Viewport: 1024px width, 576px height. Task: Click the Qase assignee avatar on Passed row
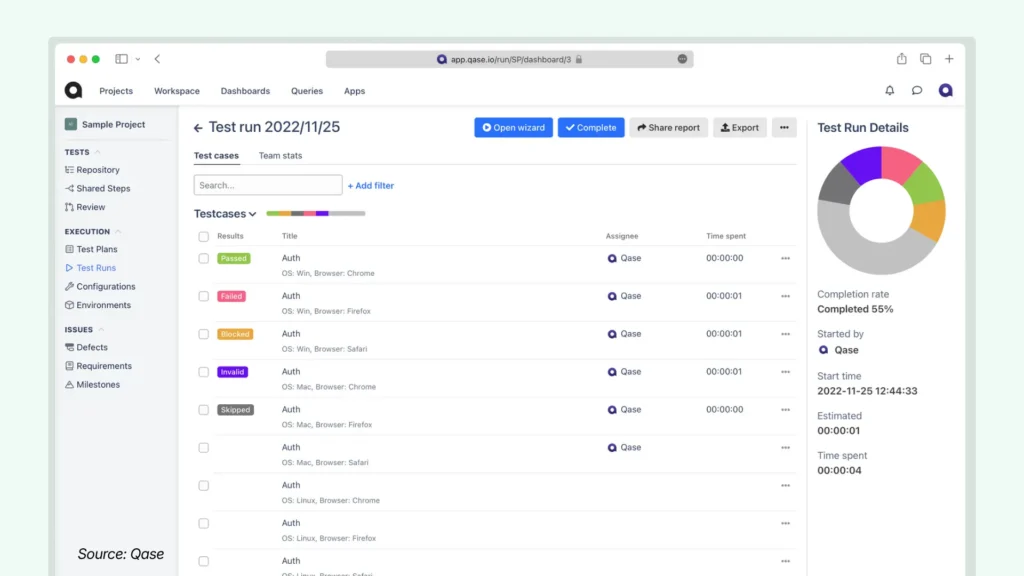coord(612,258)
